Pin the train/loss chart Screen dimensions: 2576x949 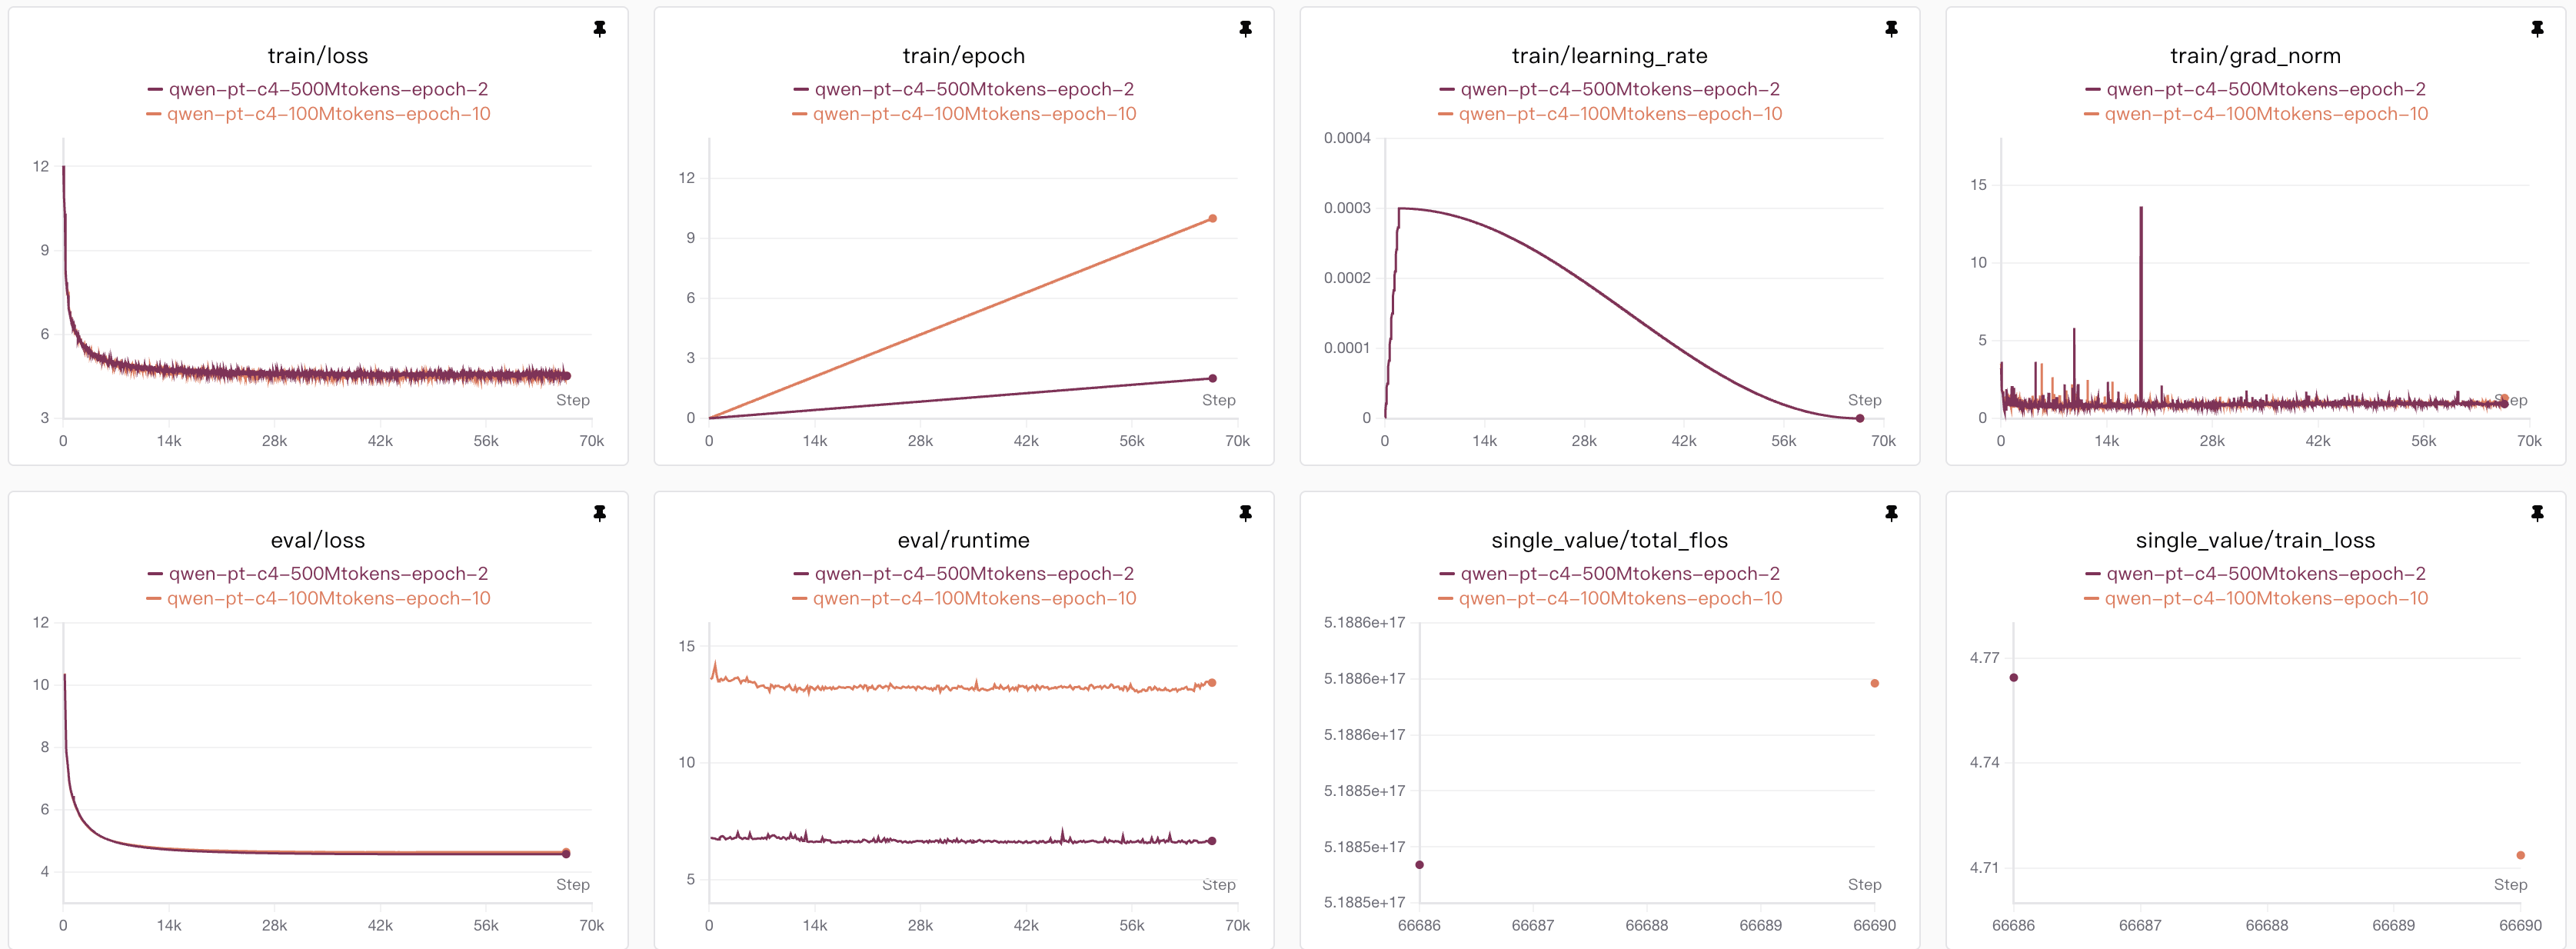pos(599,29)
